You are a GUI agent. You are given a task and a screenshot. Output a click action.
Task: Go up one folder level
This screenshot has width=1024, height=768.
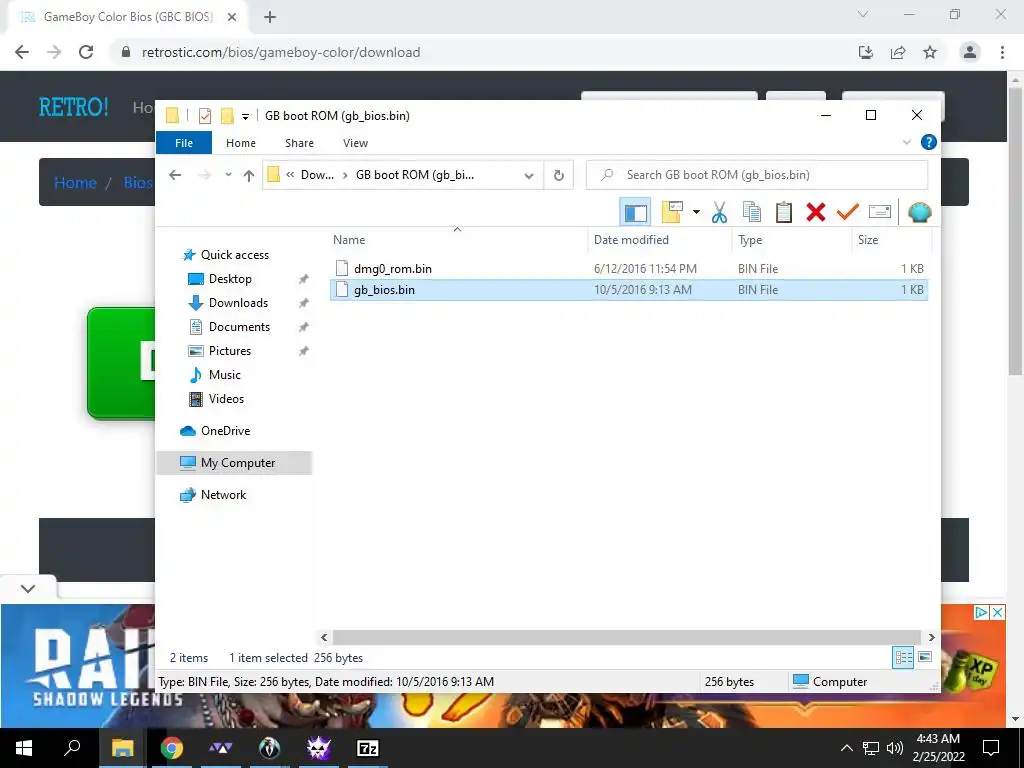(249, 174)
